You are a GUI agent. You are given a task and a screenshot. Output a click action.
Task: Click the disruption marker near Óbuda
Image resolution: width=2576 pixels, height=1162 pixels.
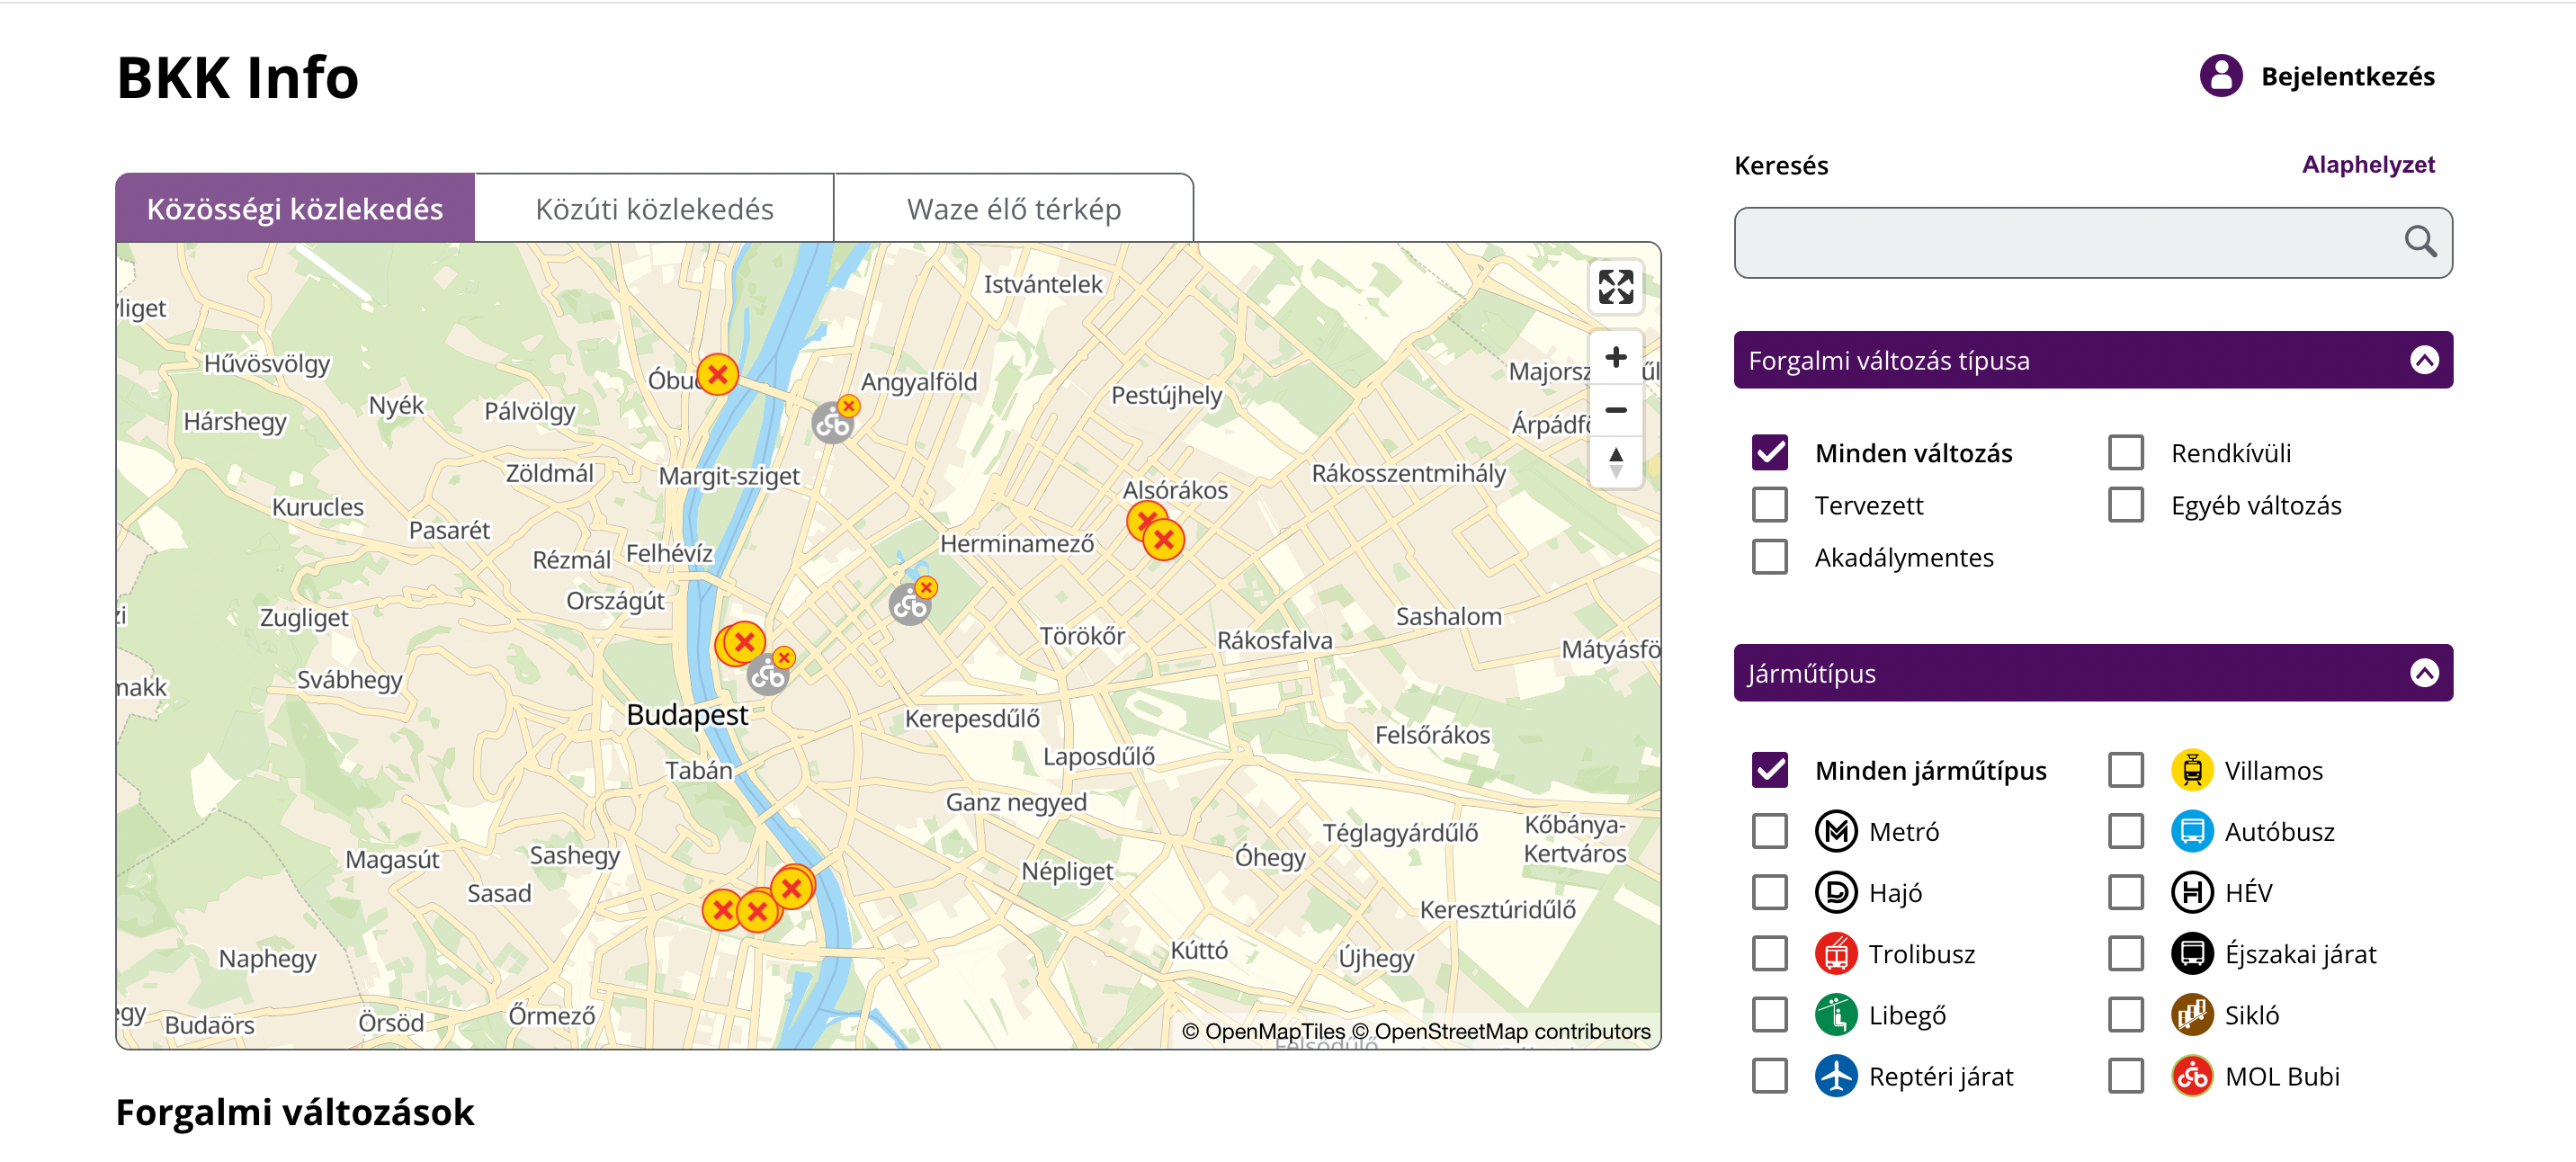tap(717, 375)
